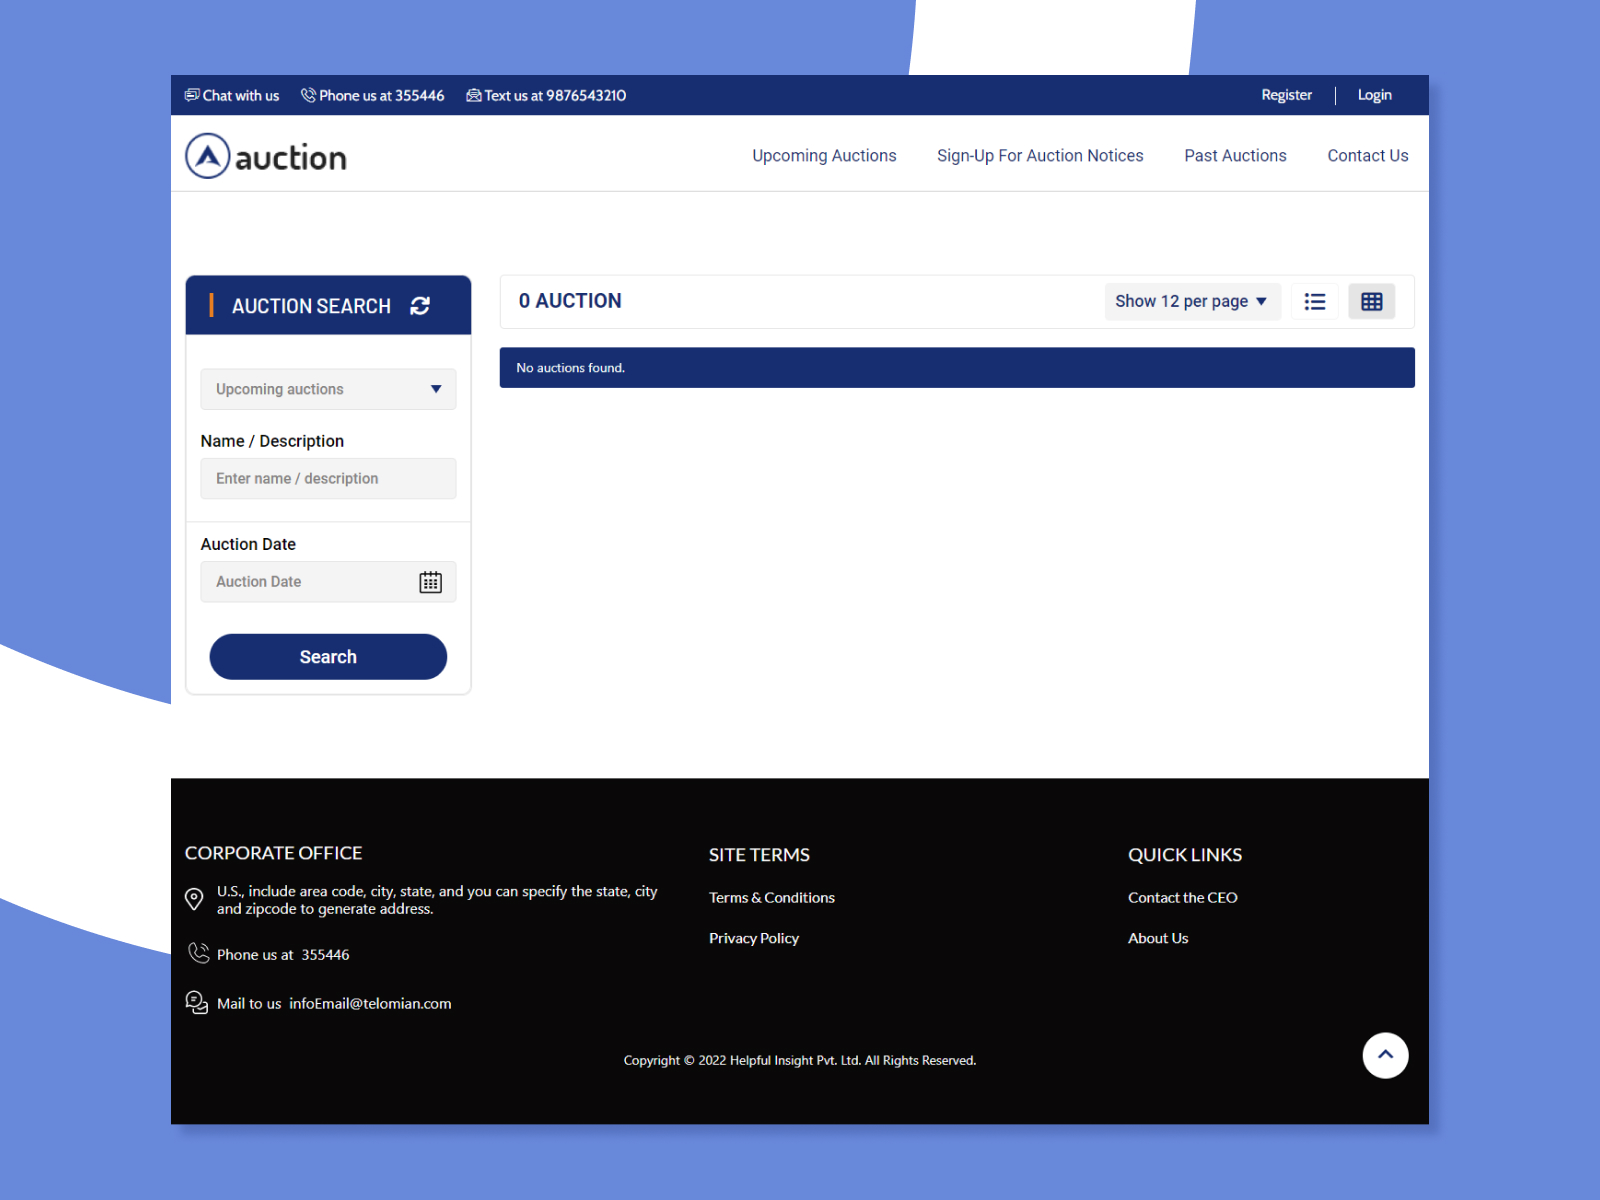Open Contact the CEO quick link
Viewport: 1600px width, 1200px height.
(1182, 898)
